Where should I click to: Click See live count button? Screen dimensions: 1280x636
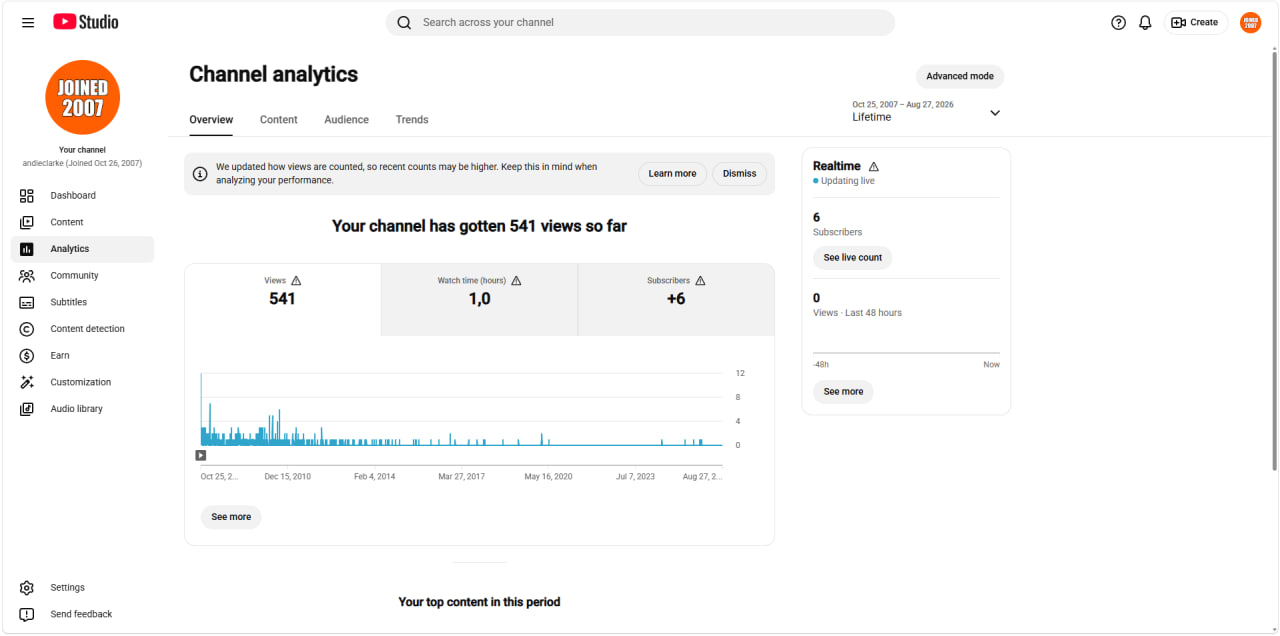click(853, 258)
